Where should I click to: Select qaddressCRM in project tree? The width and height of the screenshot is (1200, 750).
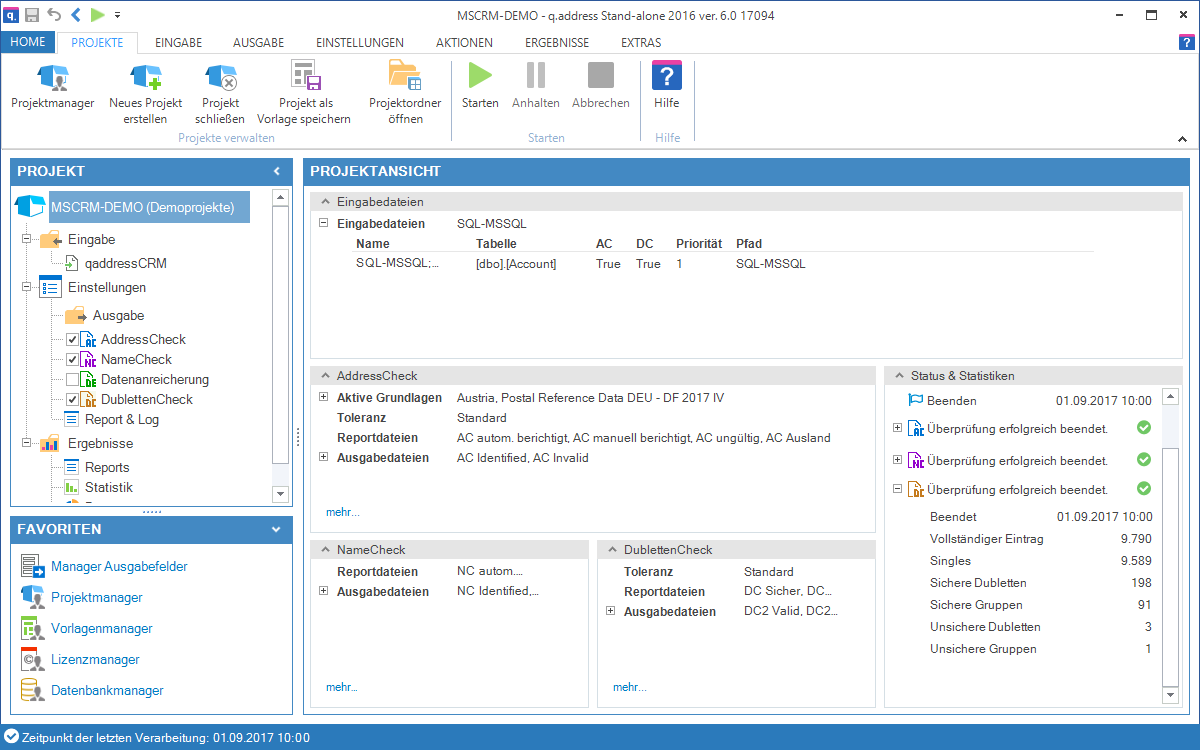[x=125, y=264]
